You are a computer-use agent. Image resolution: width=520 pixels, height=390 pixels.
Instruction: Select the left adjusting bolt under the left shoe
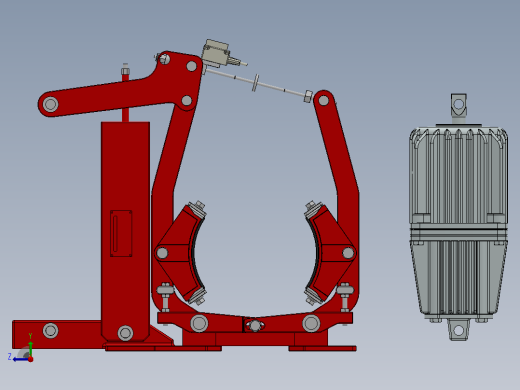(x=165, y=296)
